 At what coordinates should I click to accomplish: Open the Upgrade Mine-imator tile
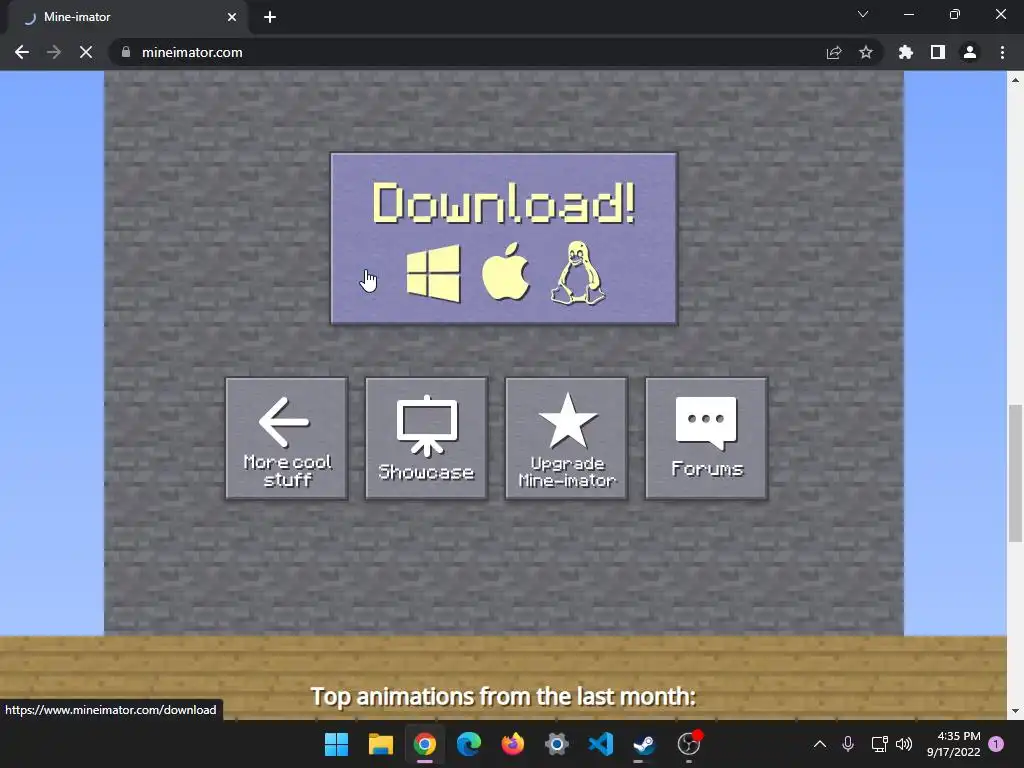566,438
